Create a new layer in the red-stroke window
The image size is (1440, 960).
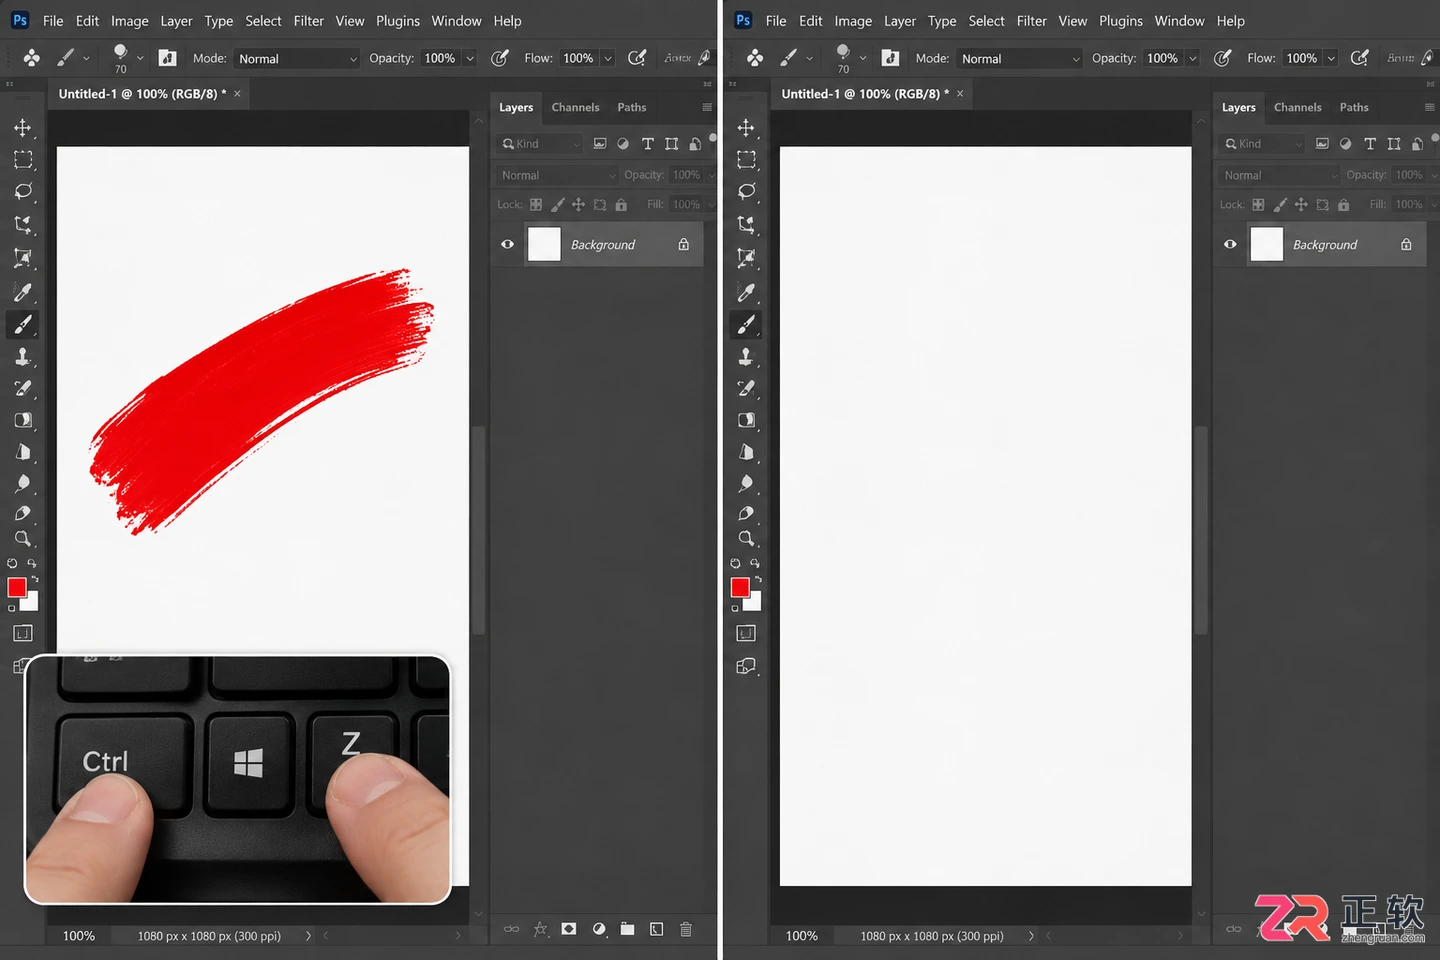656,929
